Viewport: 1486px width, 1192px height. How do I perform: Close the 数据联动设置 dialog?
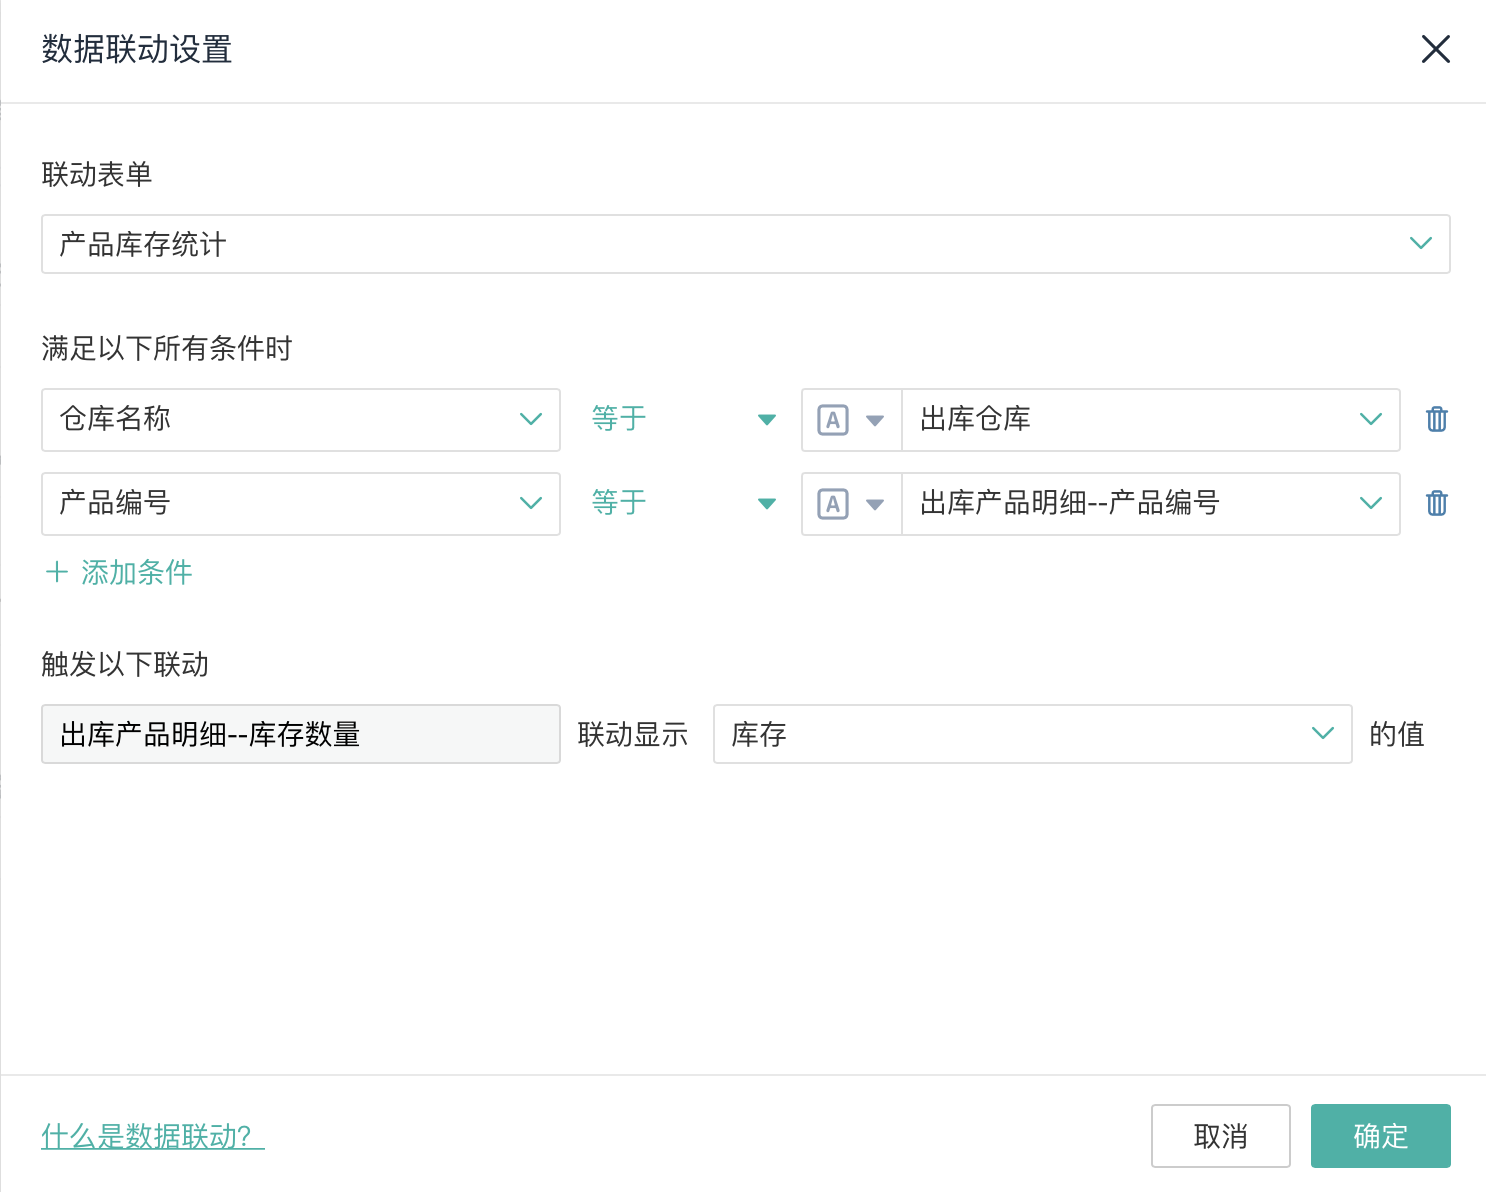pos(1435,49)
